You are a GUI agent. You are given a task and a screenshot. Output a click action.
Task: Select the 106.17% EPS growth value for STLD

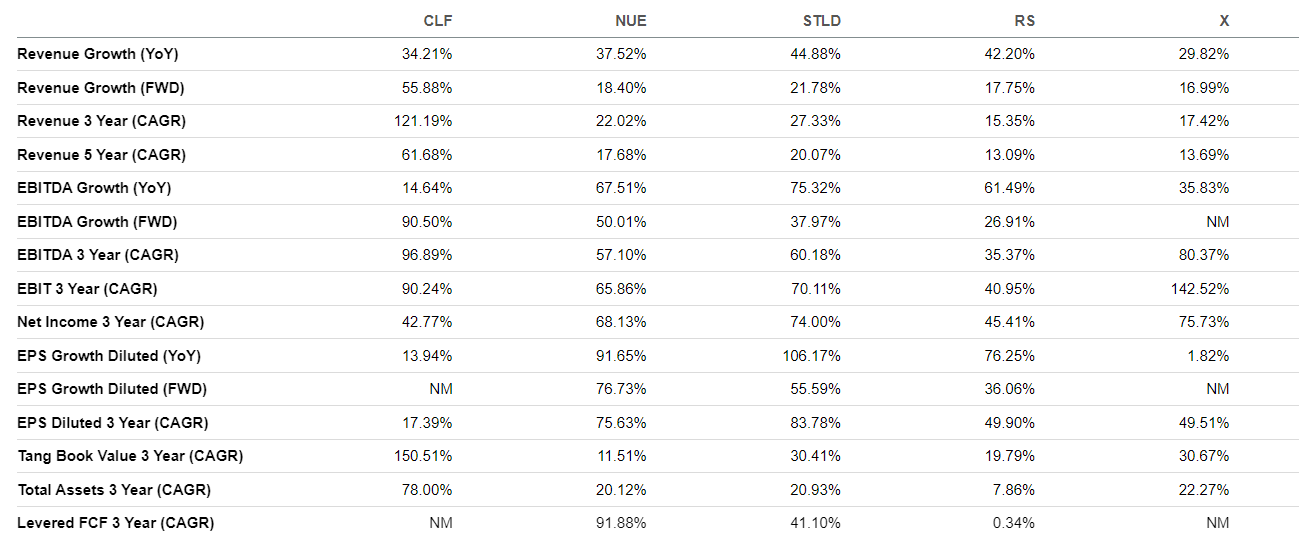tap(811, 356)
